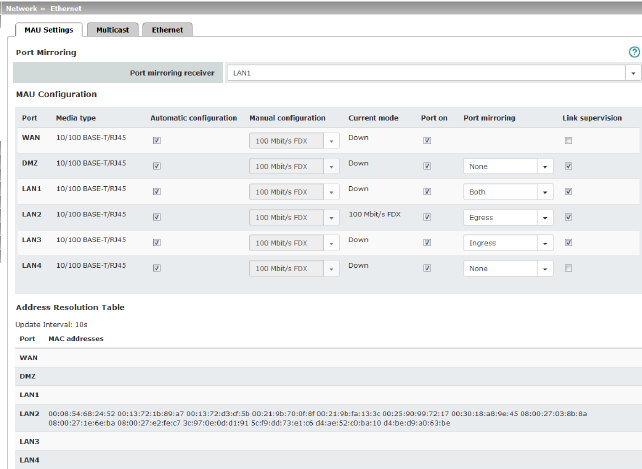Open LAN3 manual configuration speed dropdown
This screenshot has height=469, width=642.
(294, 243)
